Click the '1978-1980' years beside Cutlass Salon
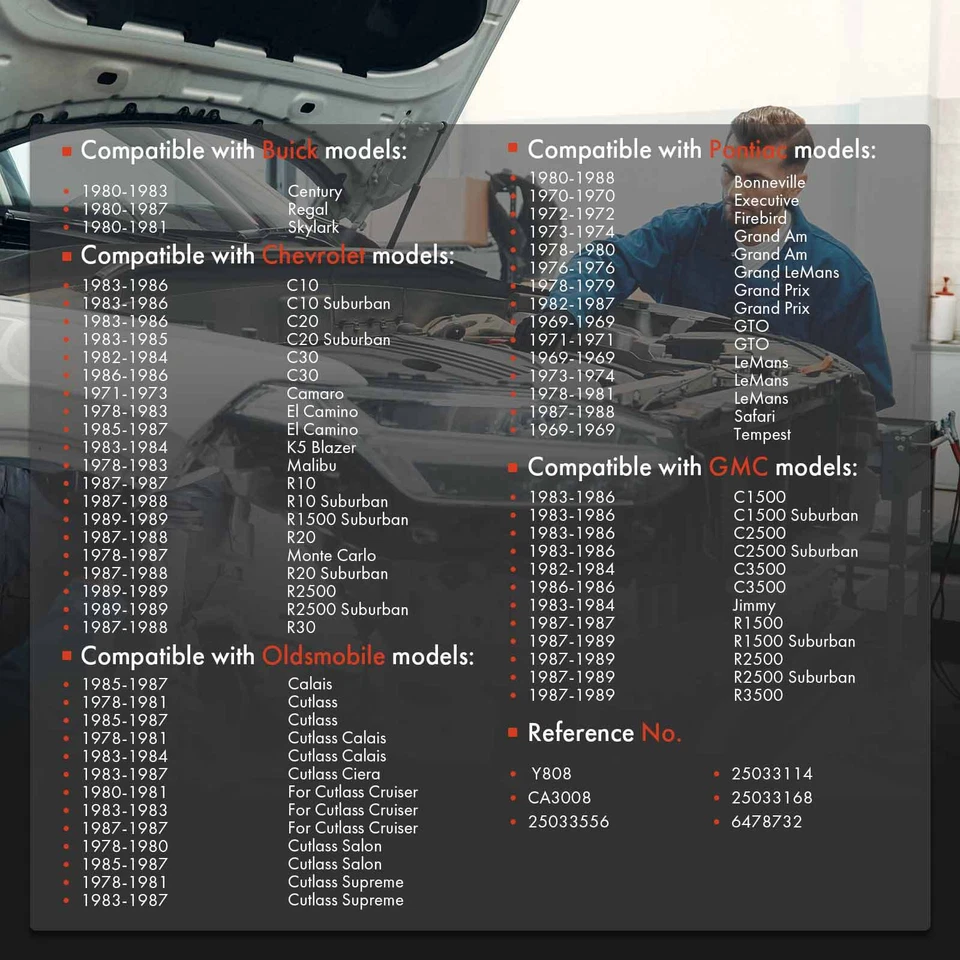 (x=125, y=846)
